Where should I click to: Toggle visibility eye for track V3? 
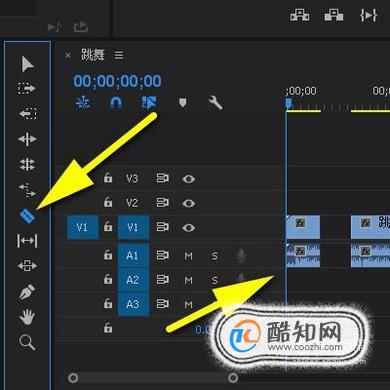(189, 179)
